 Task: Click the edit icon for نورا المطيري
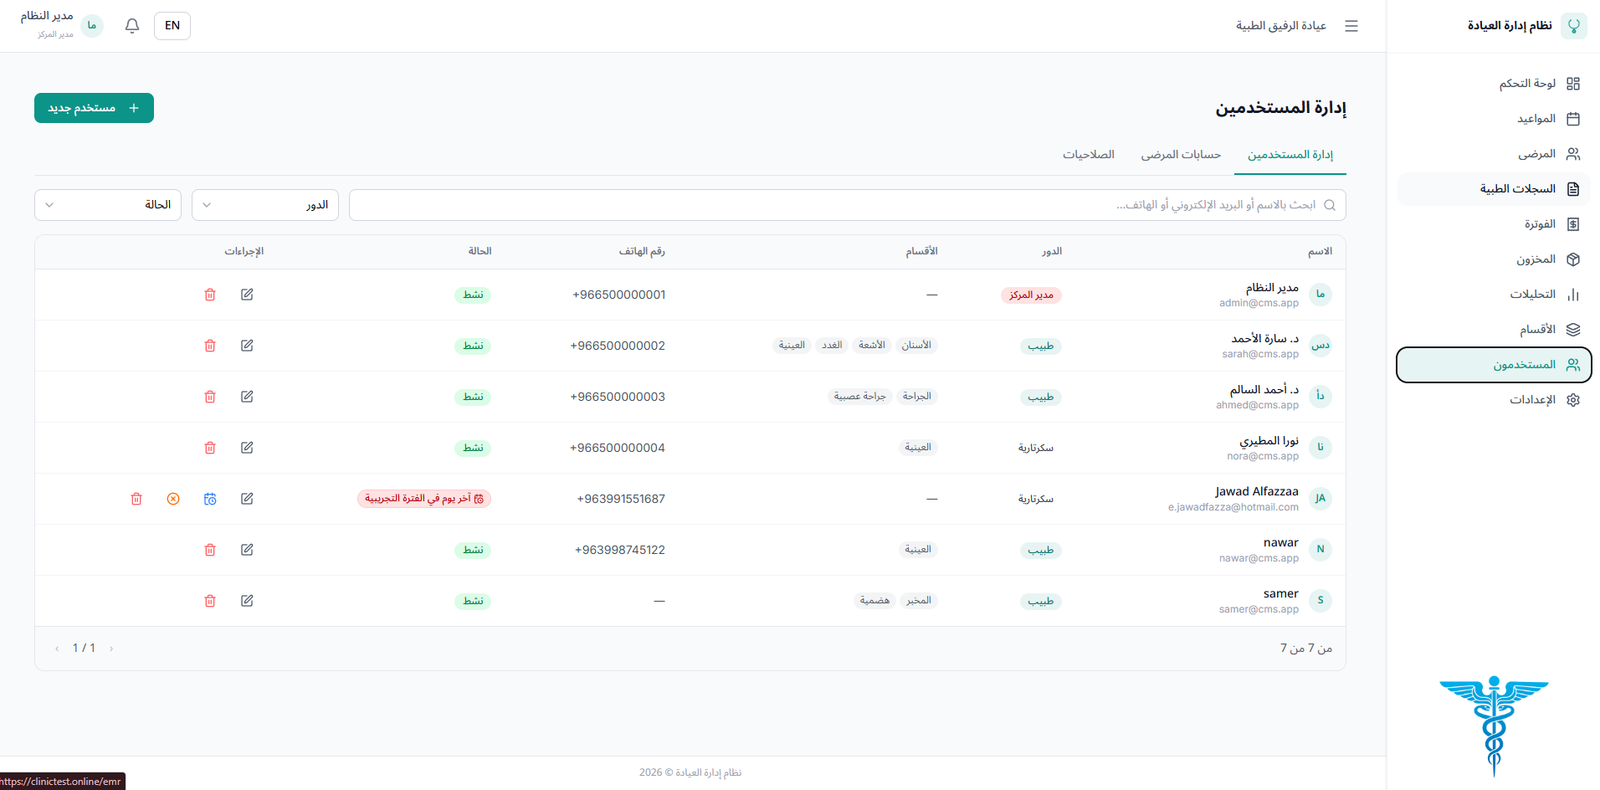(x=247, y=448)
